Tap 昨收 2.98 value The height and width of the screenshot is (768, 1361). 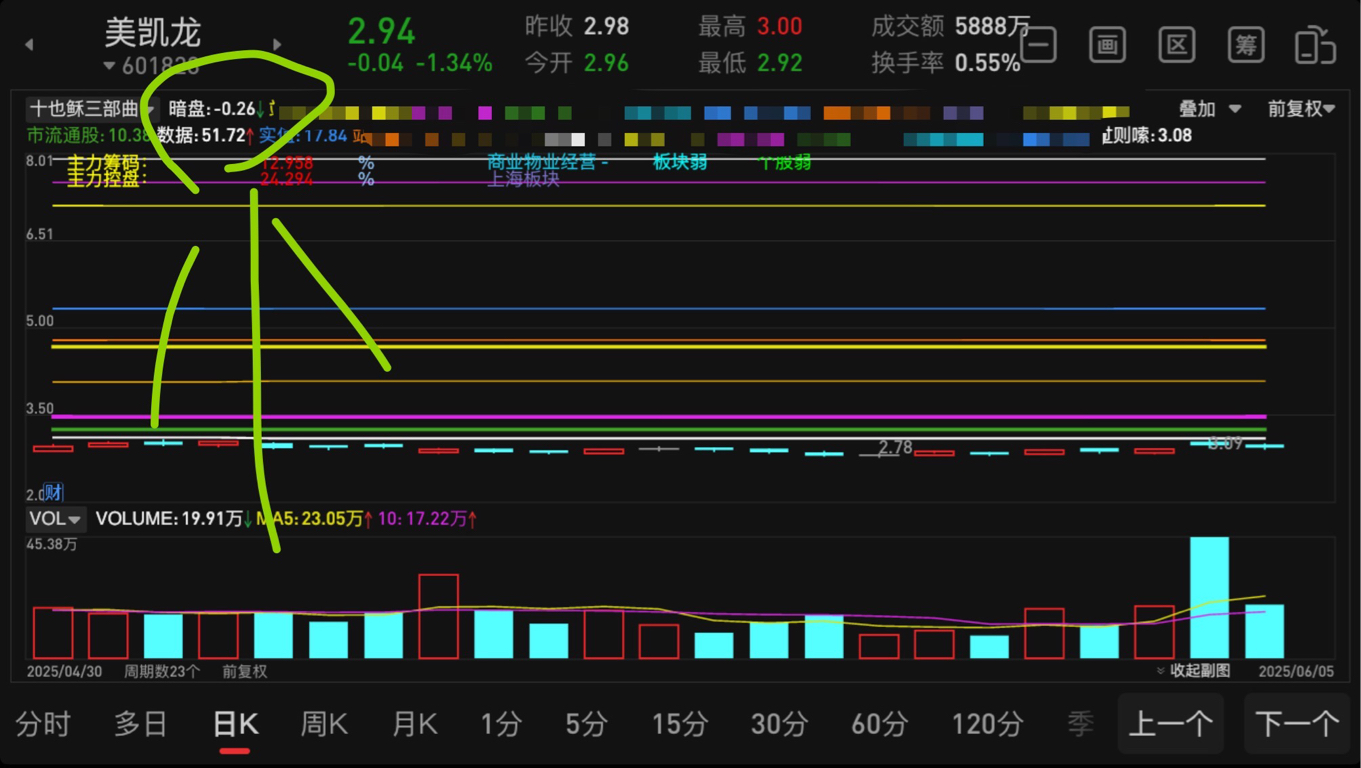pos(607,26)
